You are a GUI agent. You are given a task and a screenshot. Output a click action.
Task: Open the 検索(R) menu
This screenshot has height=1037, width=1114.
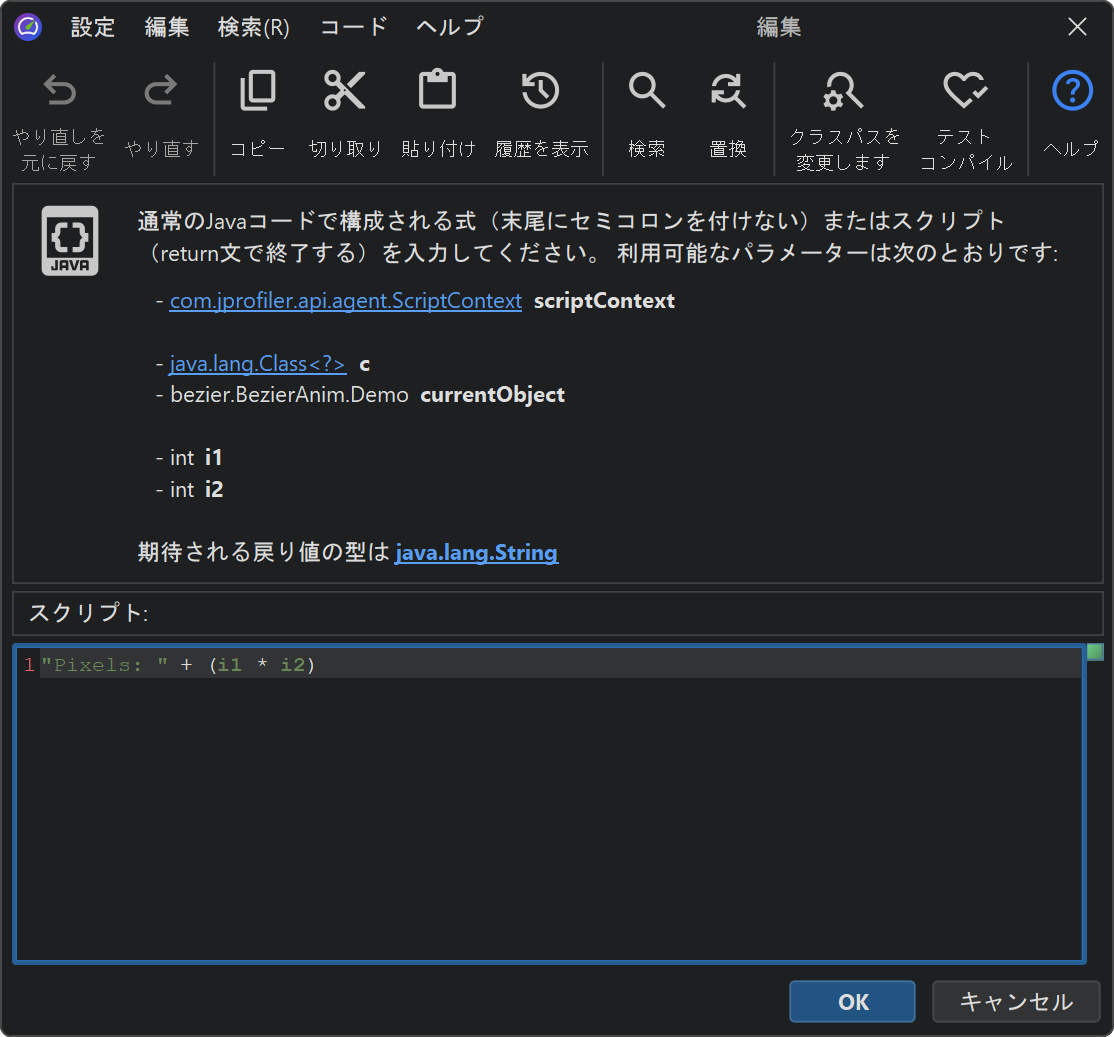[254, 27]
